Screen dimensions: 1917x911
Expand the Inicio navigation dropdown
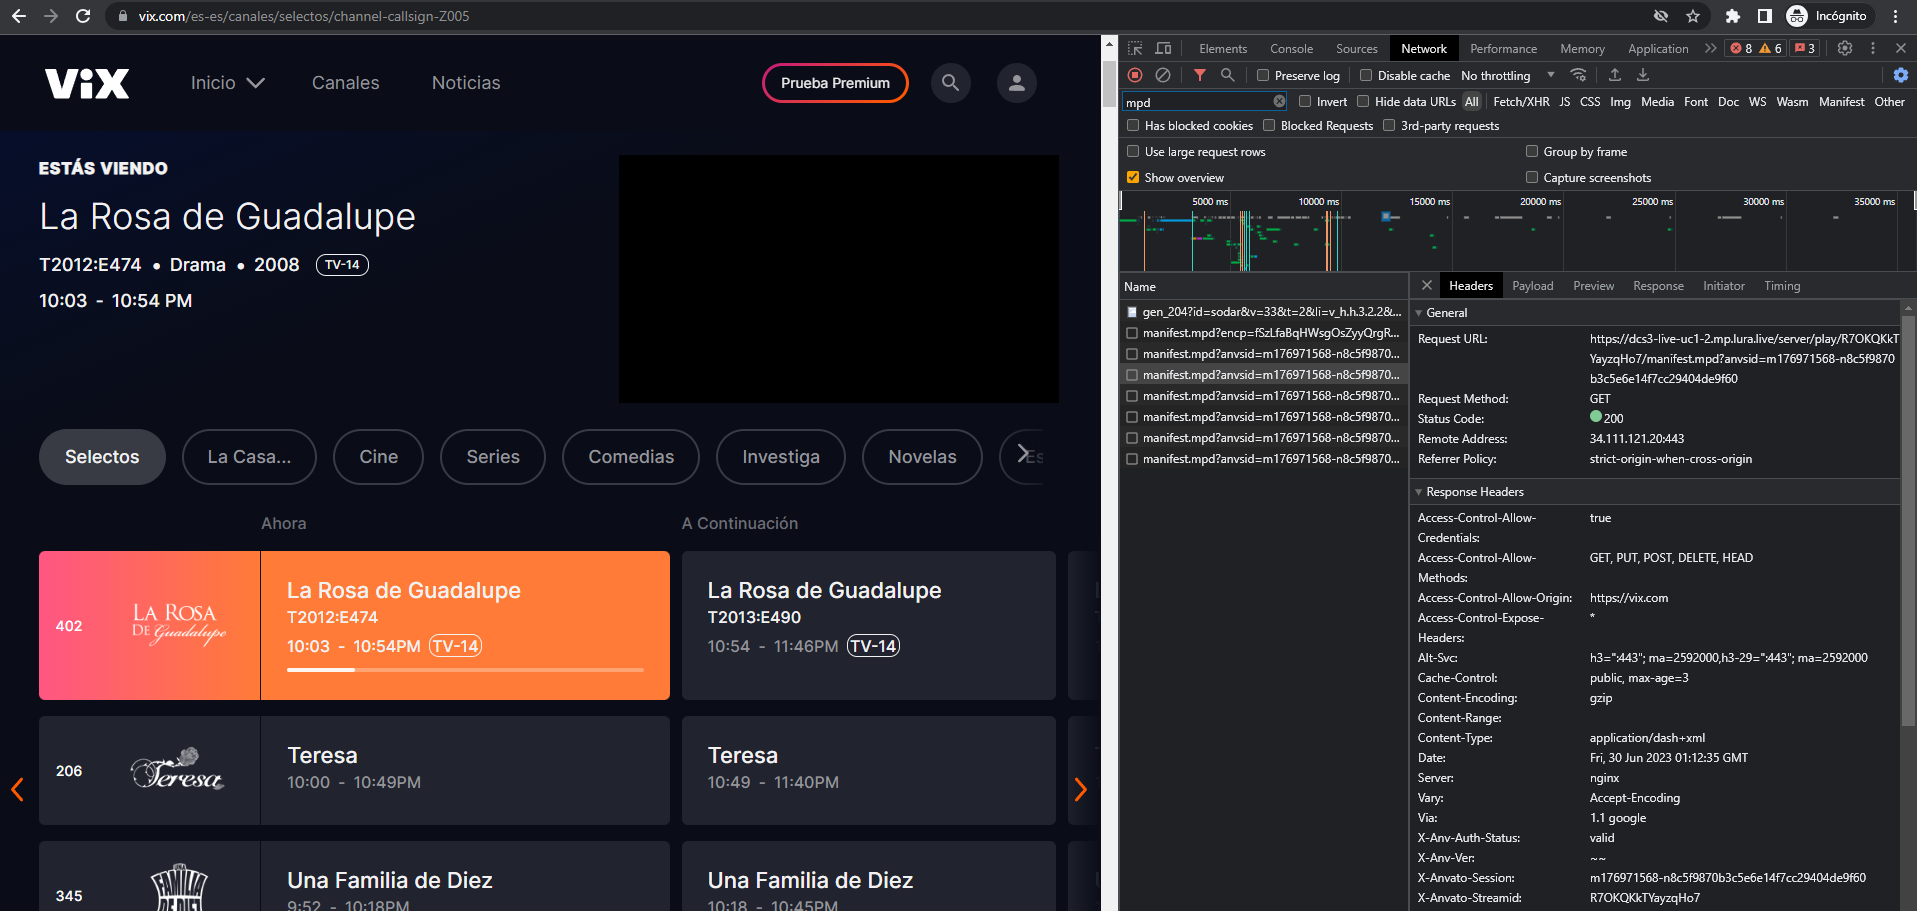pos(227,83)
